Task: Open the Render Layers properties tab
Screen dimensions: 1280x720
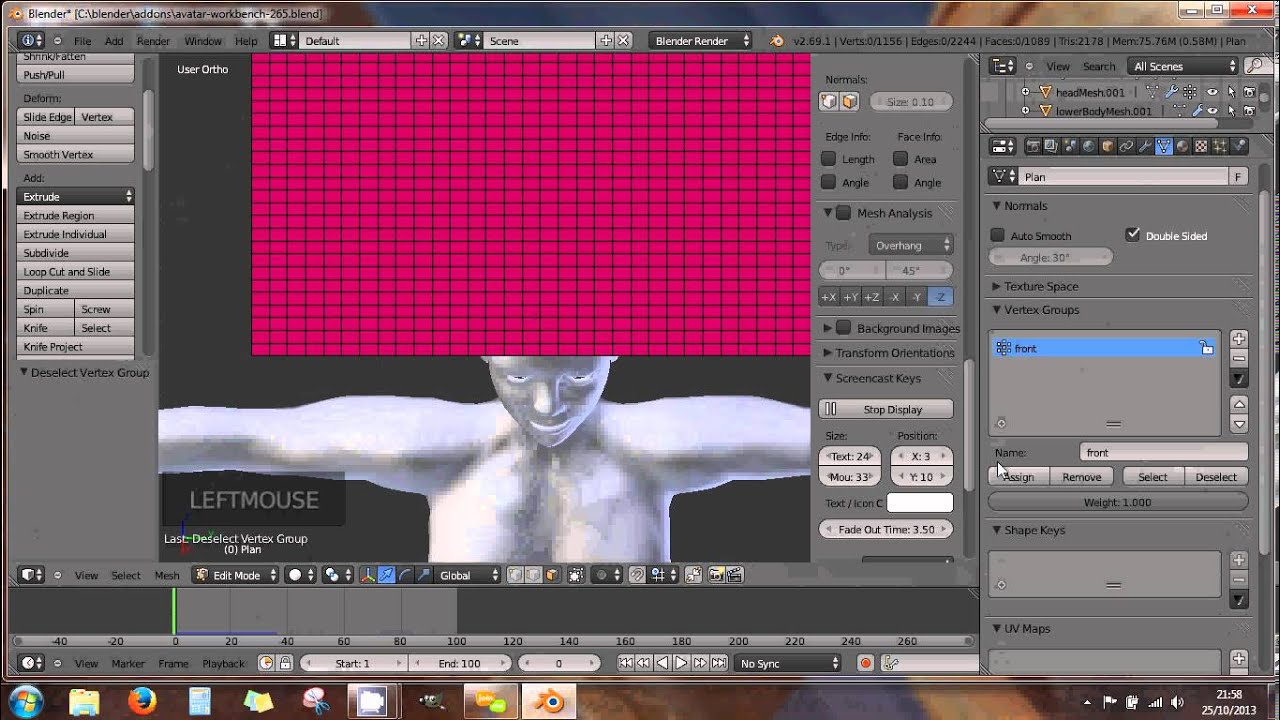Action: pos(1052,146)
